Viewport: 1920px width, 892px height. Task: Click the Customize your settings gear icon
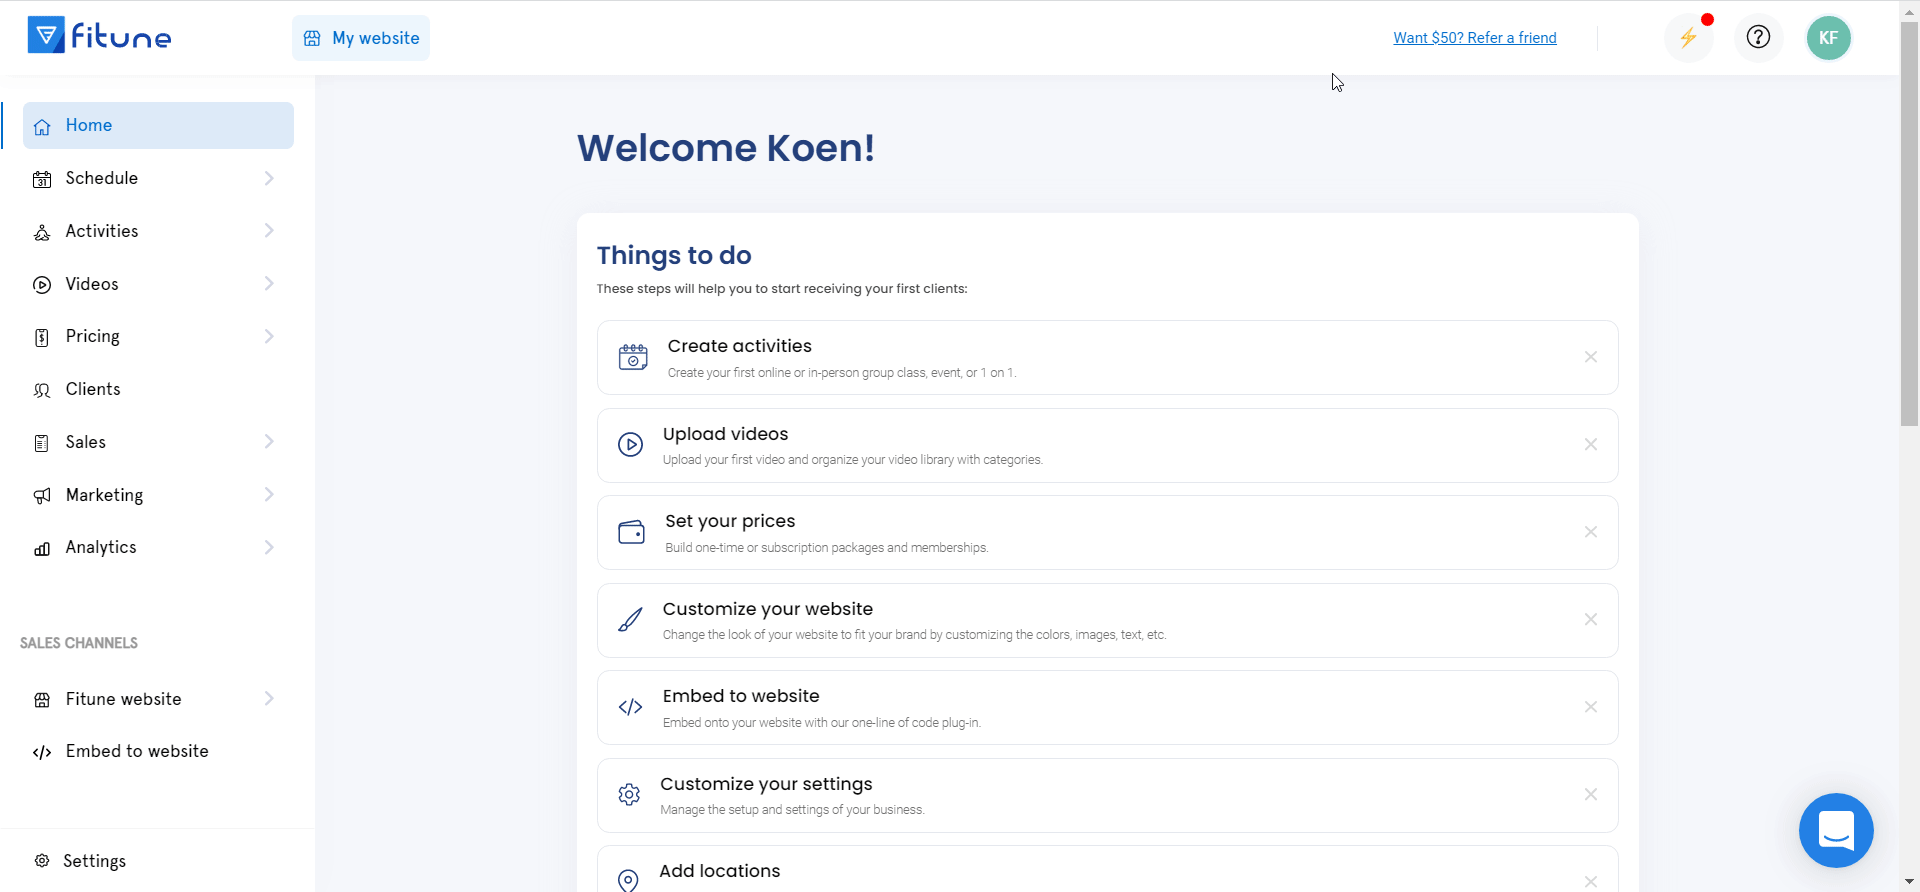pos(629,795)
